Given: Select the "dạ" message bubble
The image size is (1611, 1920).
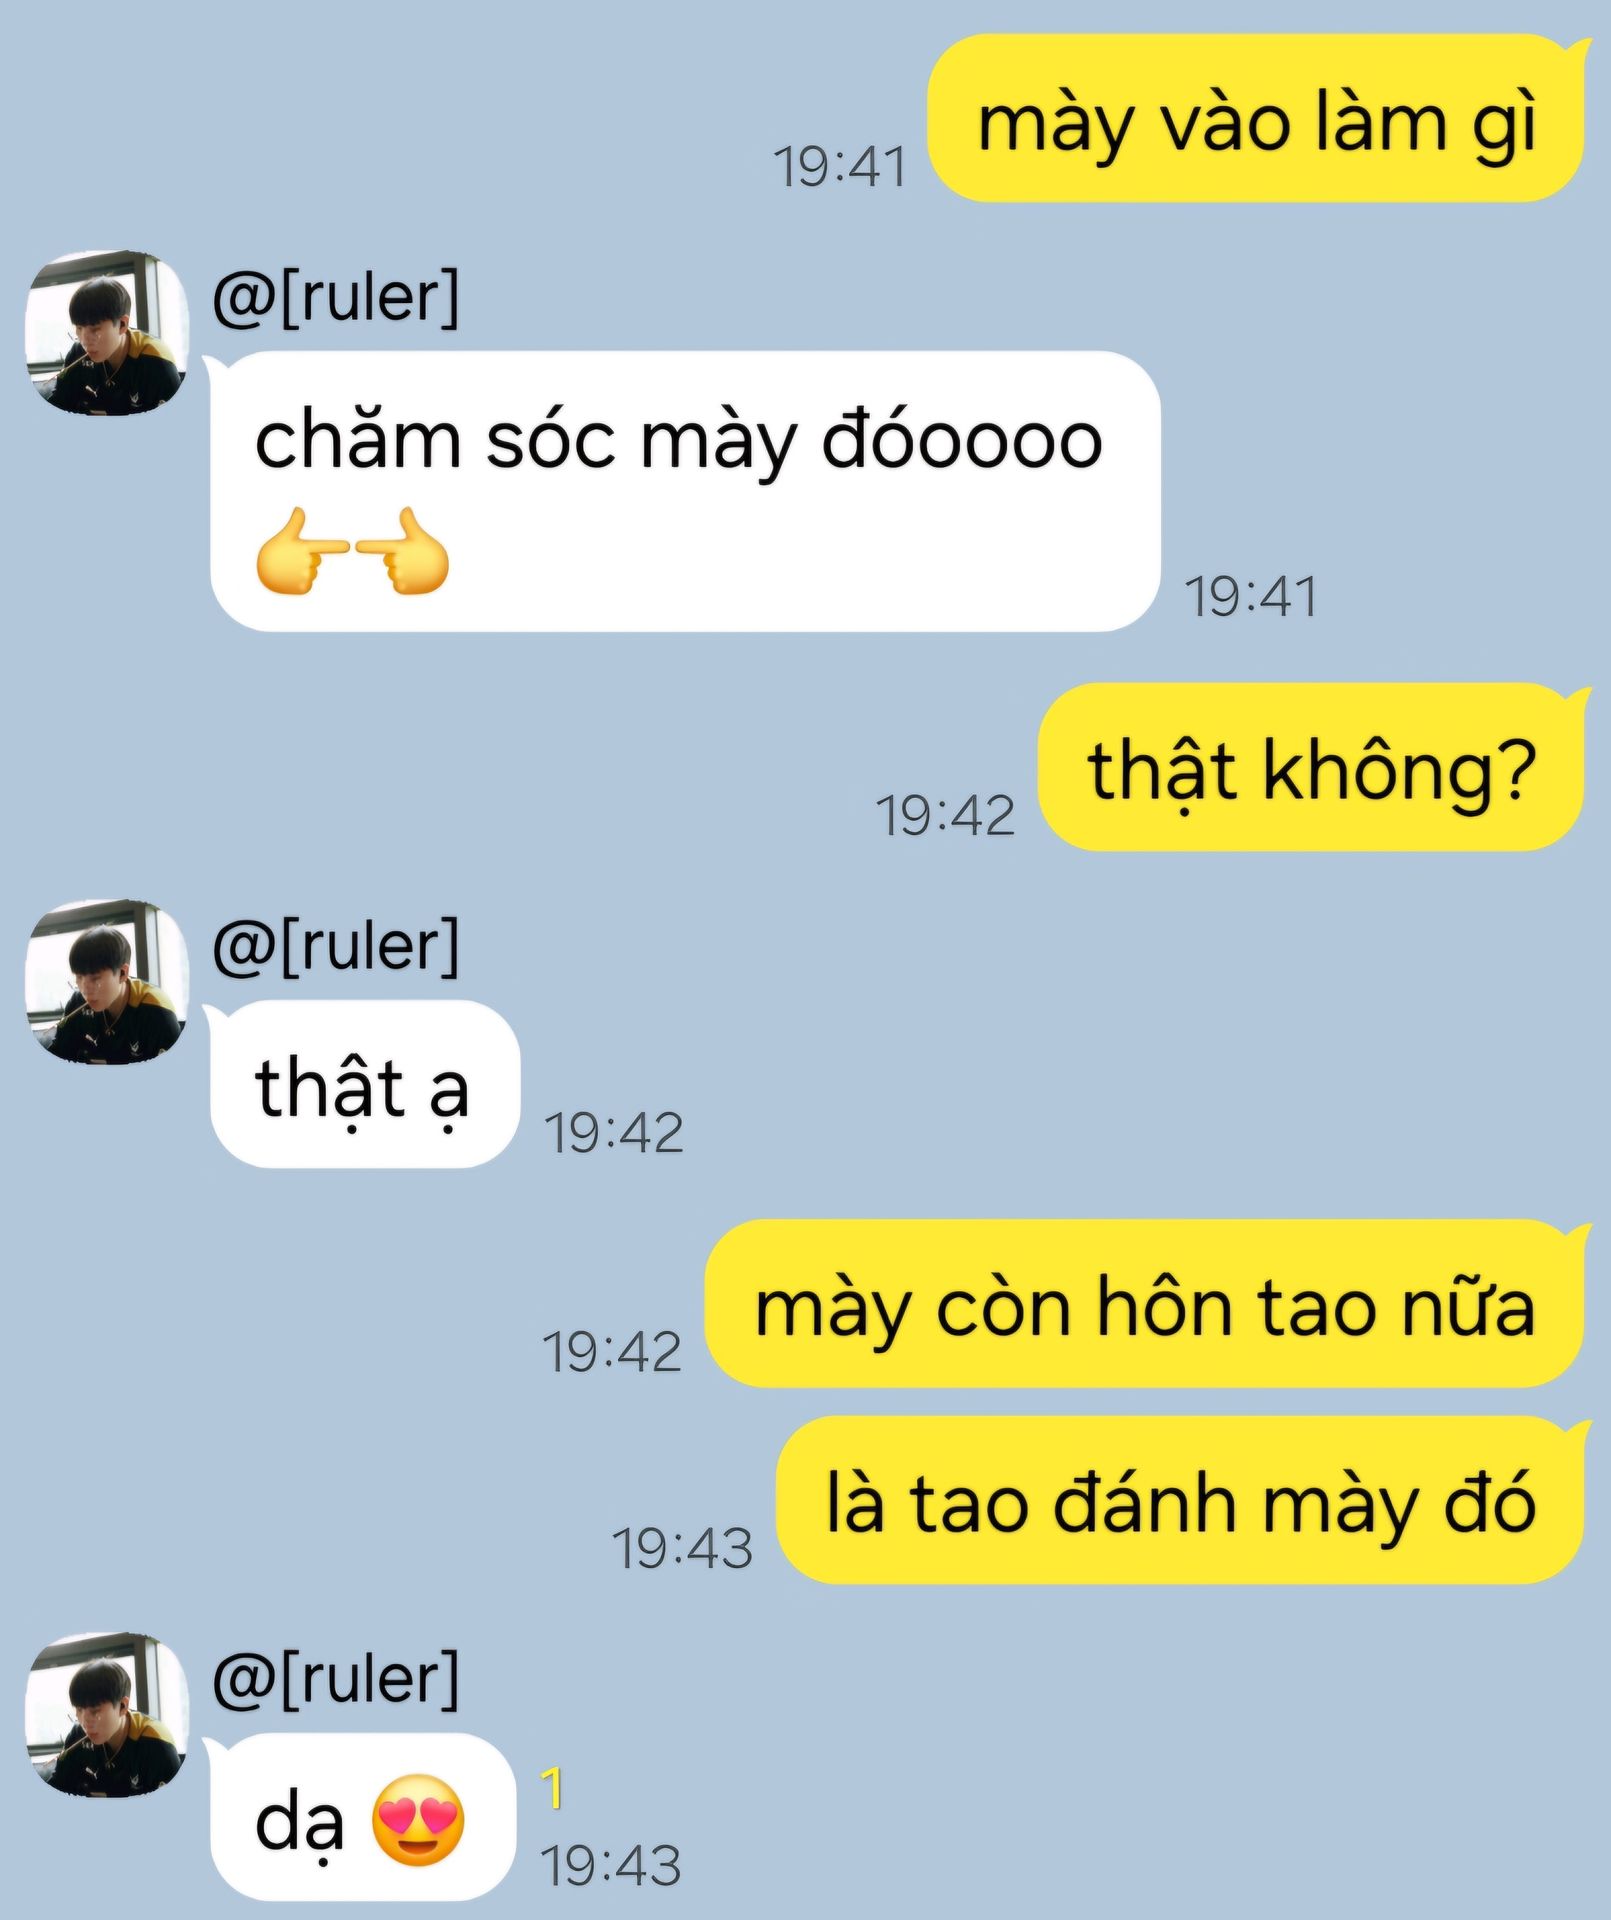Looking at the screenshot, I should [363, 1817].
